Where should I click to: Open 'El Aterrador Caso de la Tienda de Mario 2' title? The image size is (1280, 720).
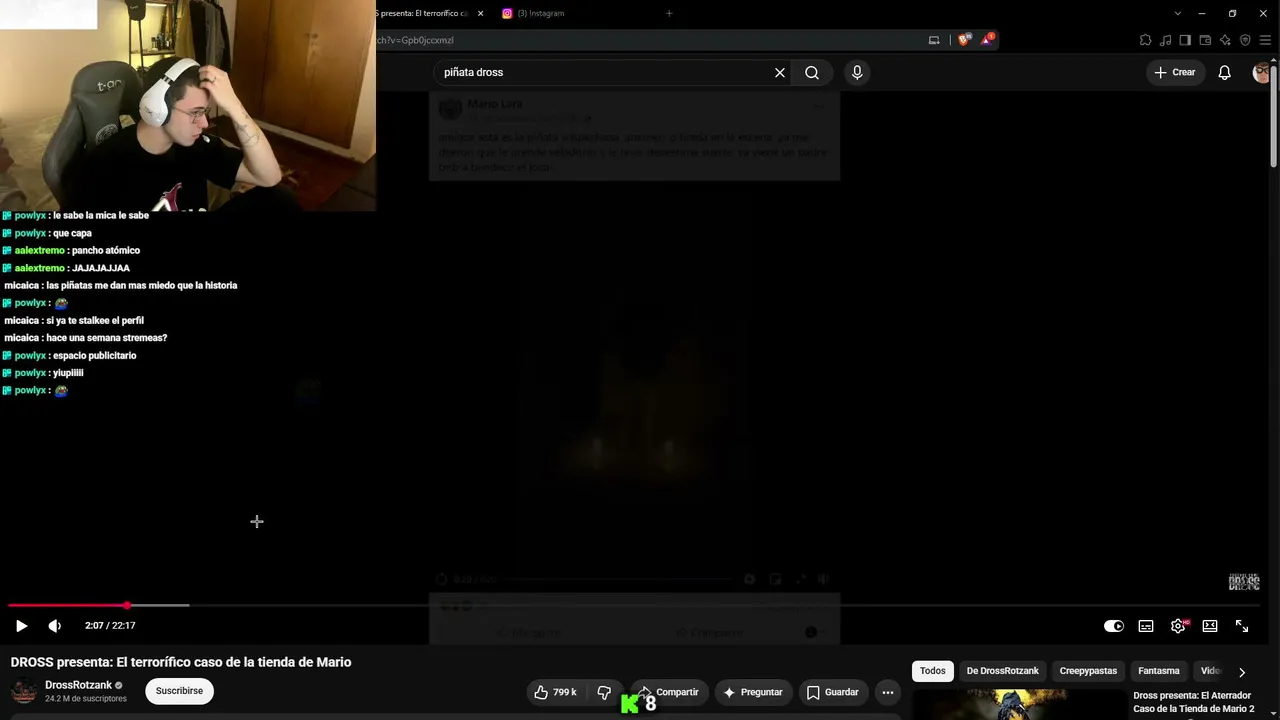click(1194, 702)
